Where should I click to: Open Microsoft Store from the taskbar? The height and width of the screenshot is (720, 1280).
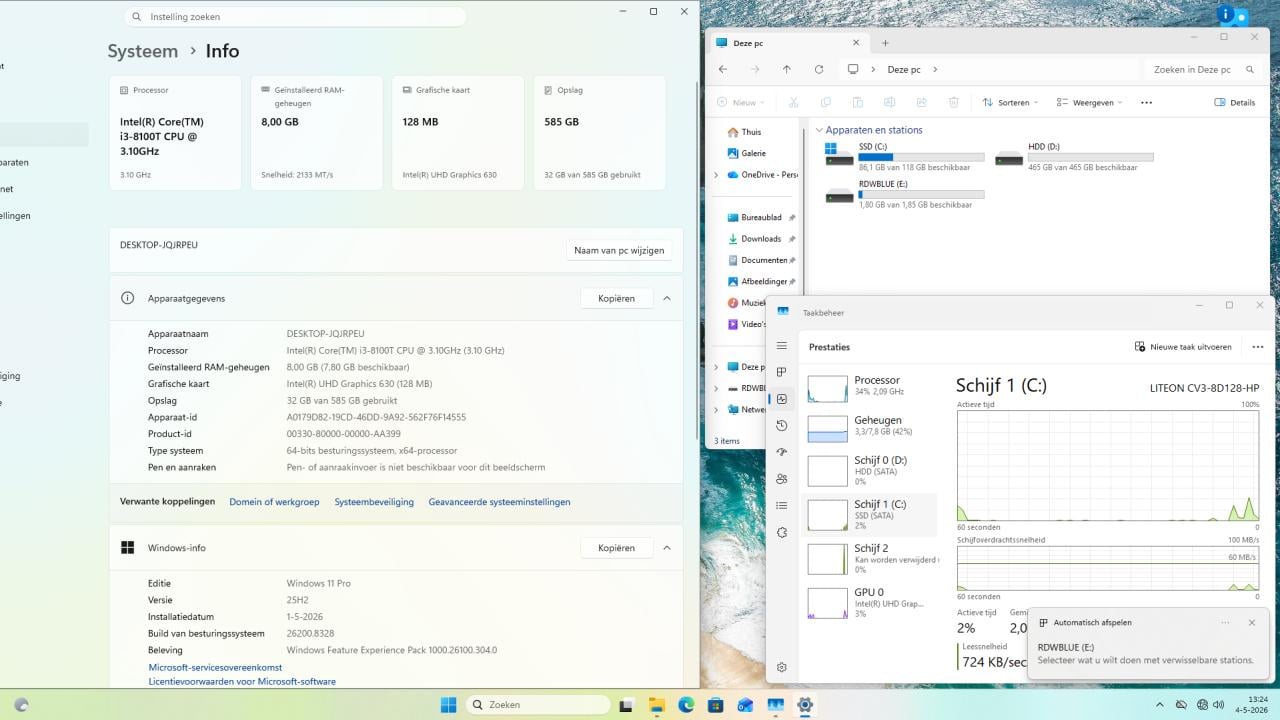click(716, 705)
